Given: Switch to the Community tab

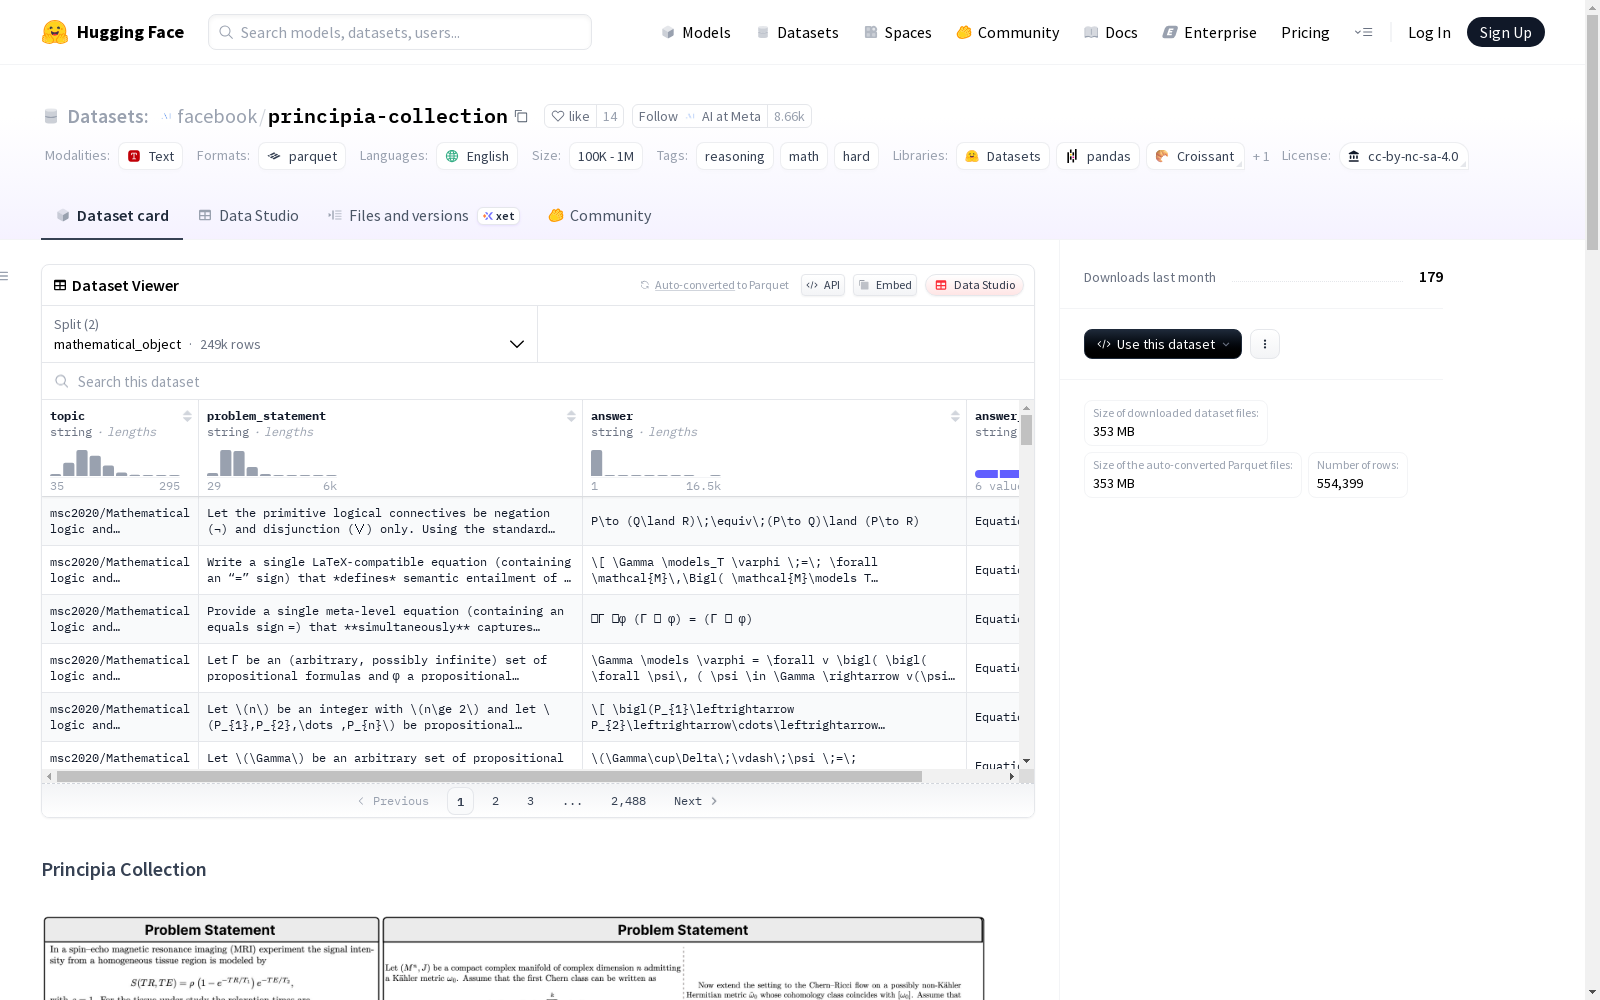Looking at the screenshot, I should pyautogui.click(x=600, y=216).
